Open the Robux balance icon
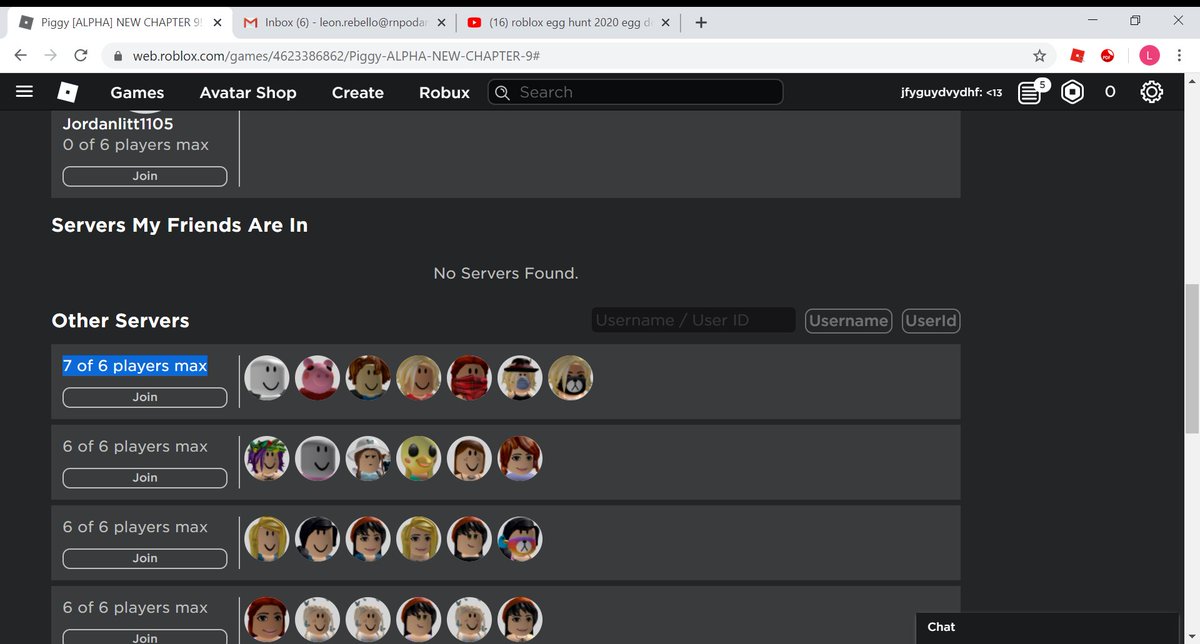This screenshot has width=1200, height=644. coord(1072,92)
